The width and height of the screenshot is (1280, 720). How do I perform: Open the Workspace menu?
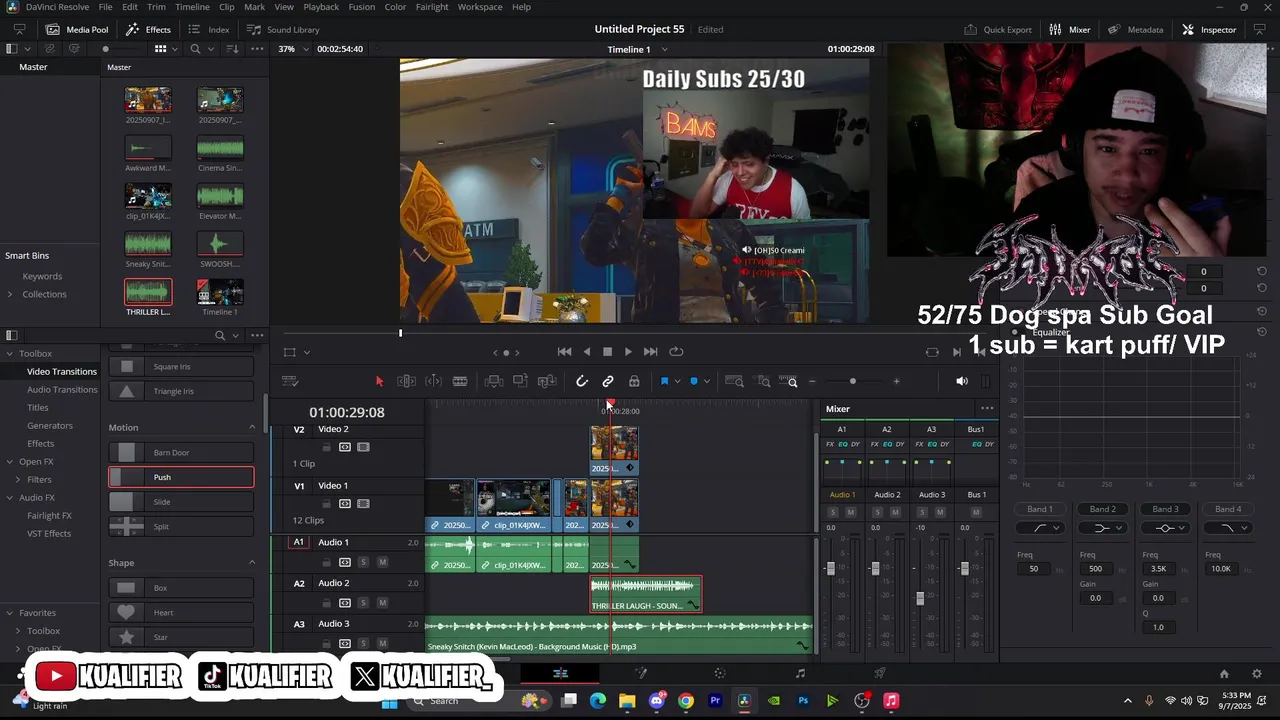[x=480, y=7]
